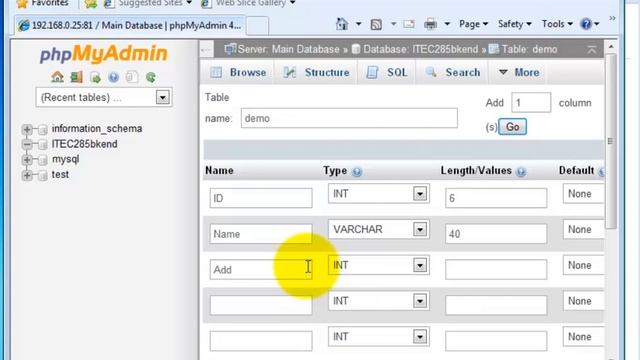Open phpMyAdmin Home icon in sidebar
Screen dimensions: 640x360
click(57, 77)
